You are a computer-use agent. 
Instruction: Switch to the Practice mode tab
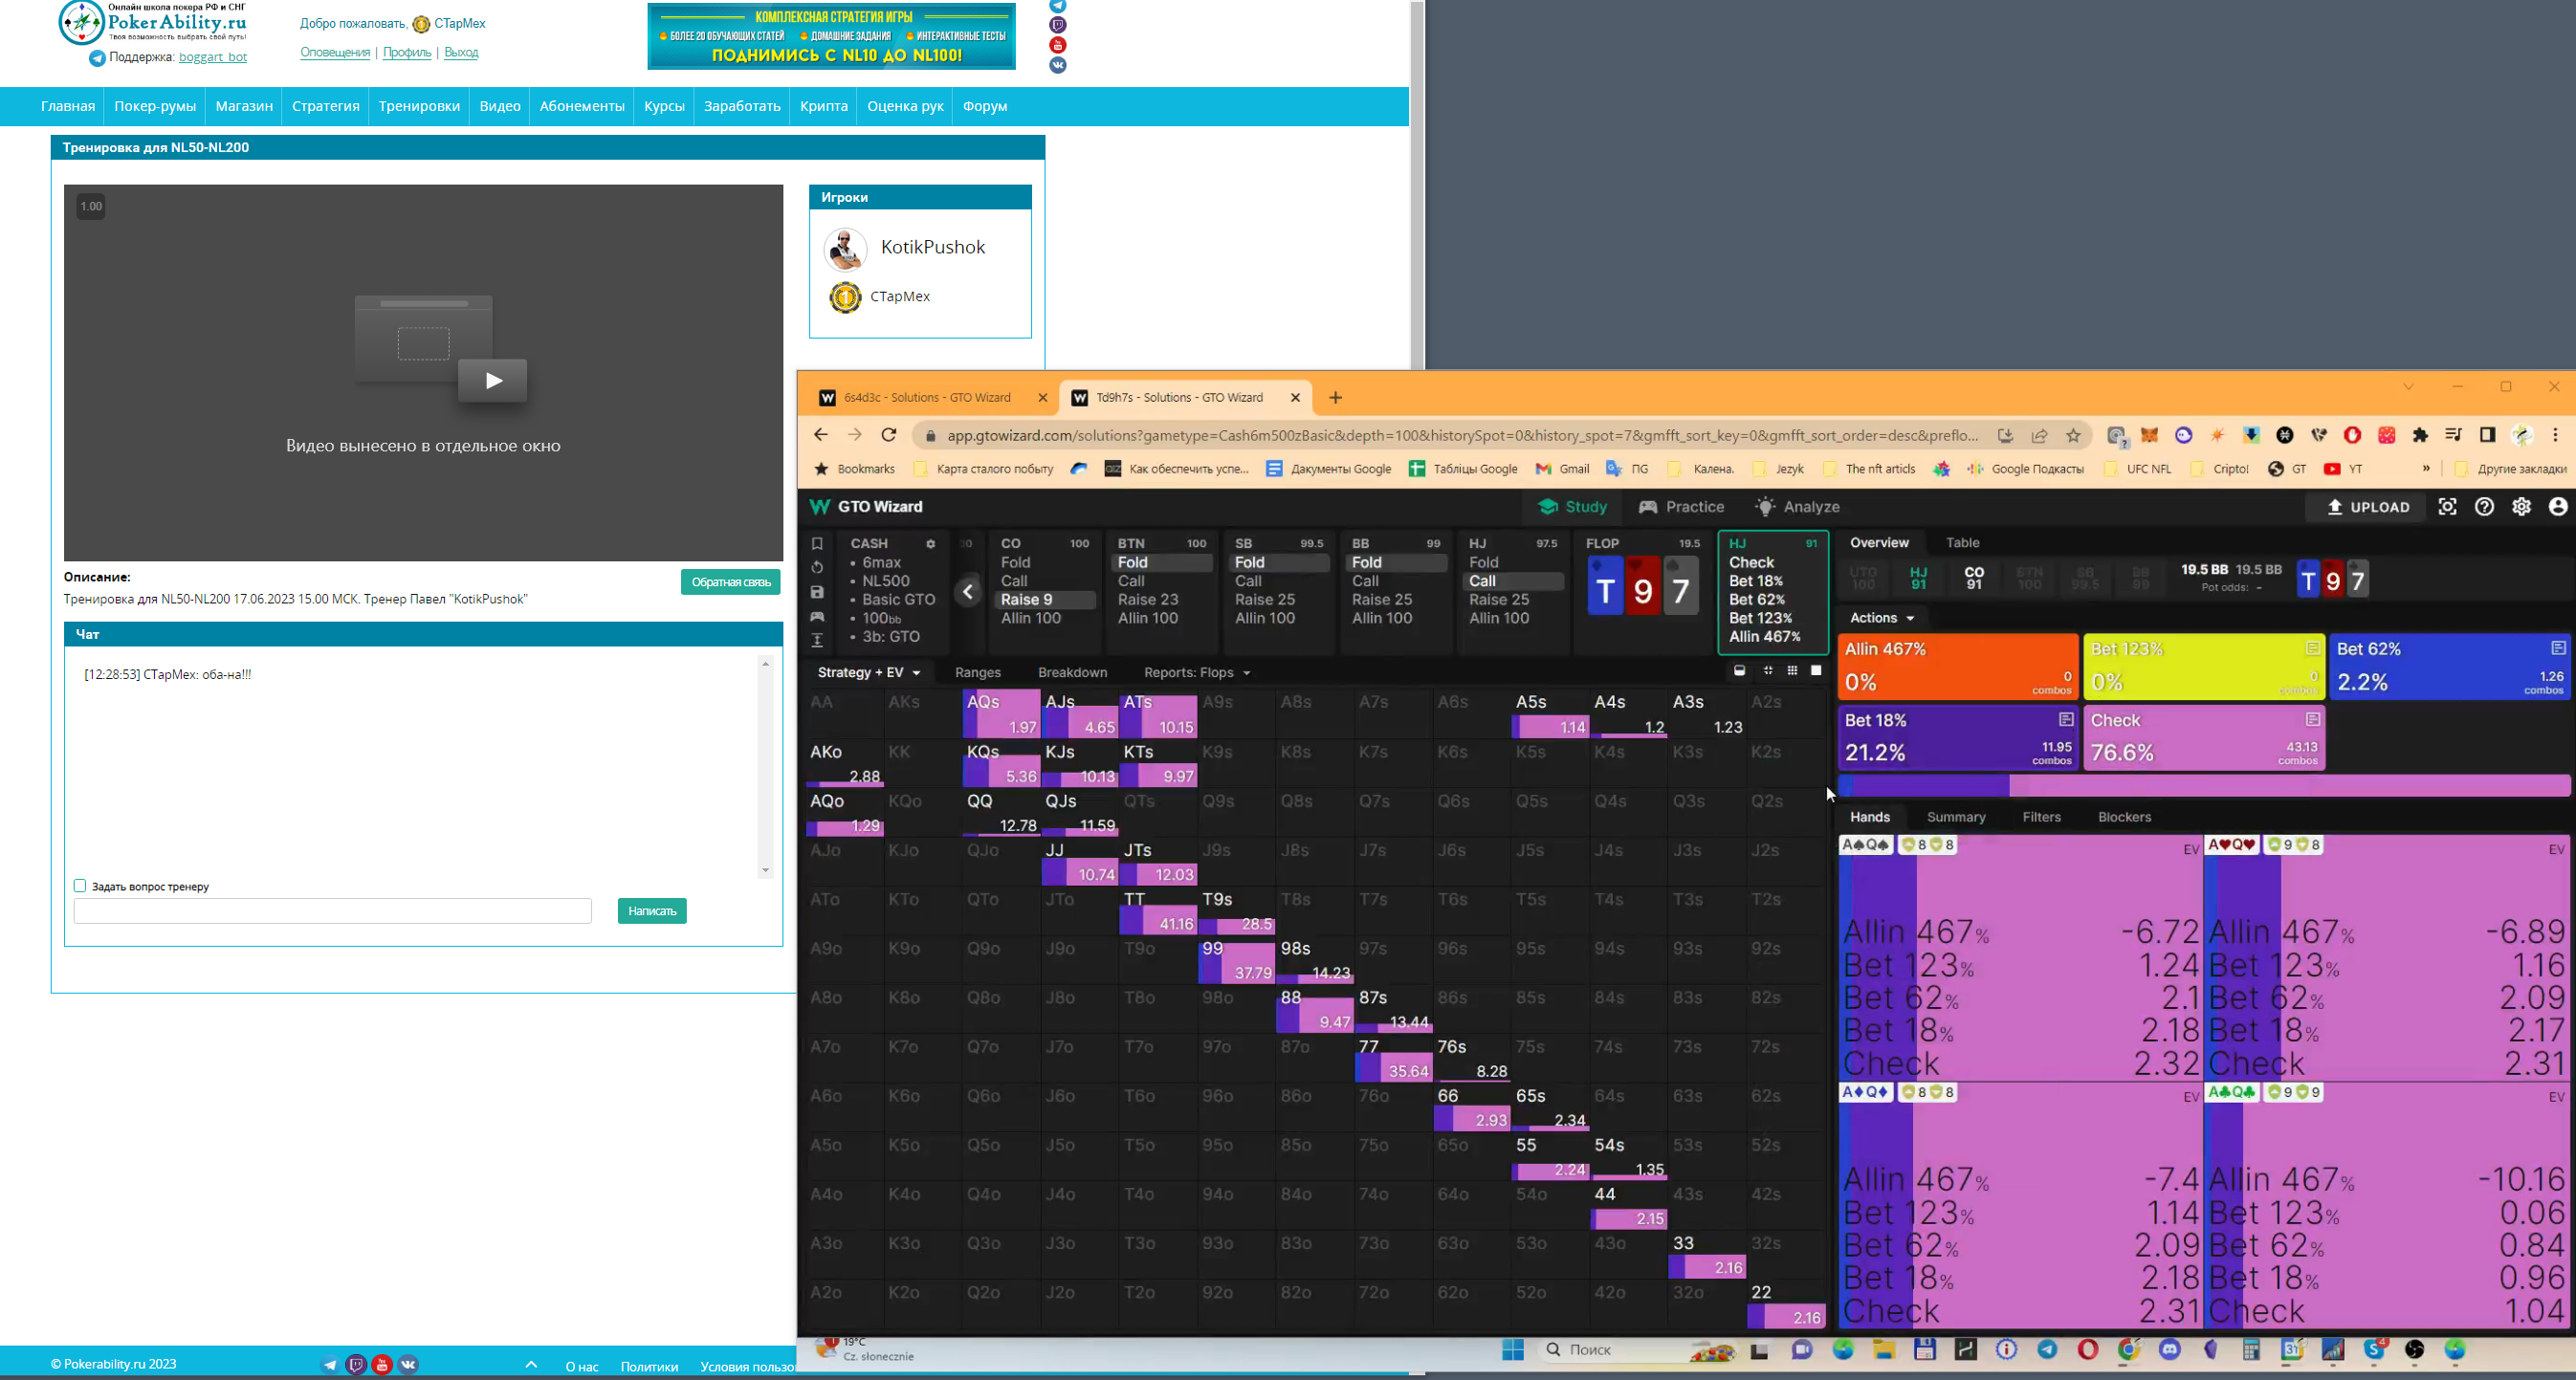pos(1681,507)
